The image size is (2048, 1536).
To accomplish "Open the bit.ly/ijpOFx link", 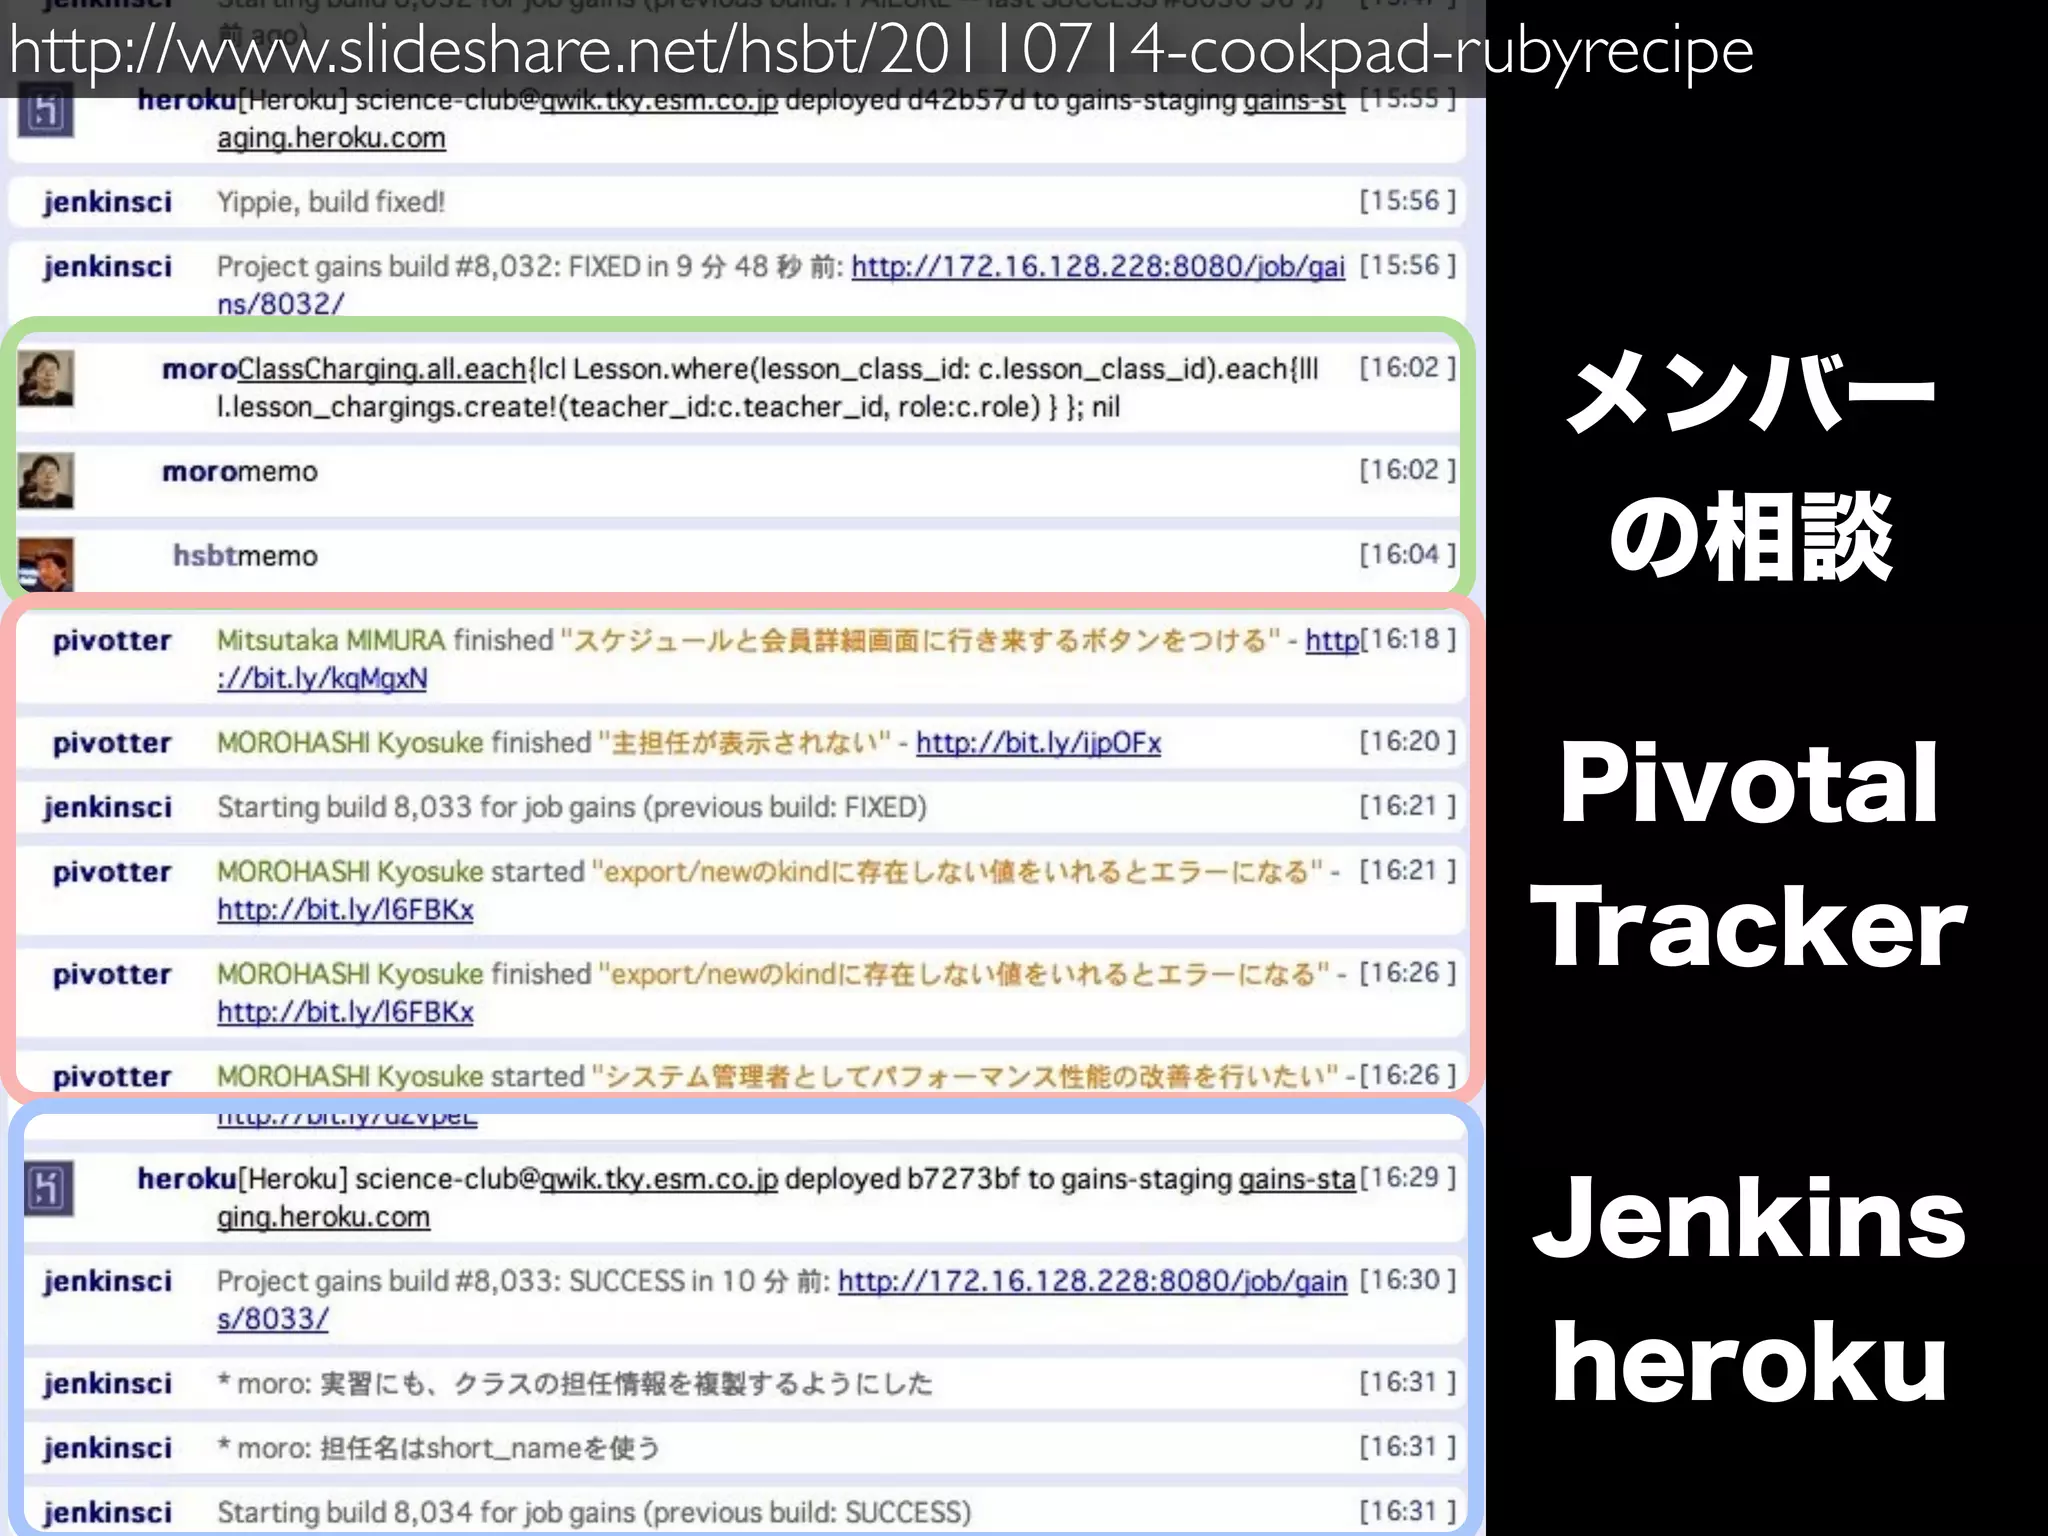I will pos(1038,743).
